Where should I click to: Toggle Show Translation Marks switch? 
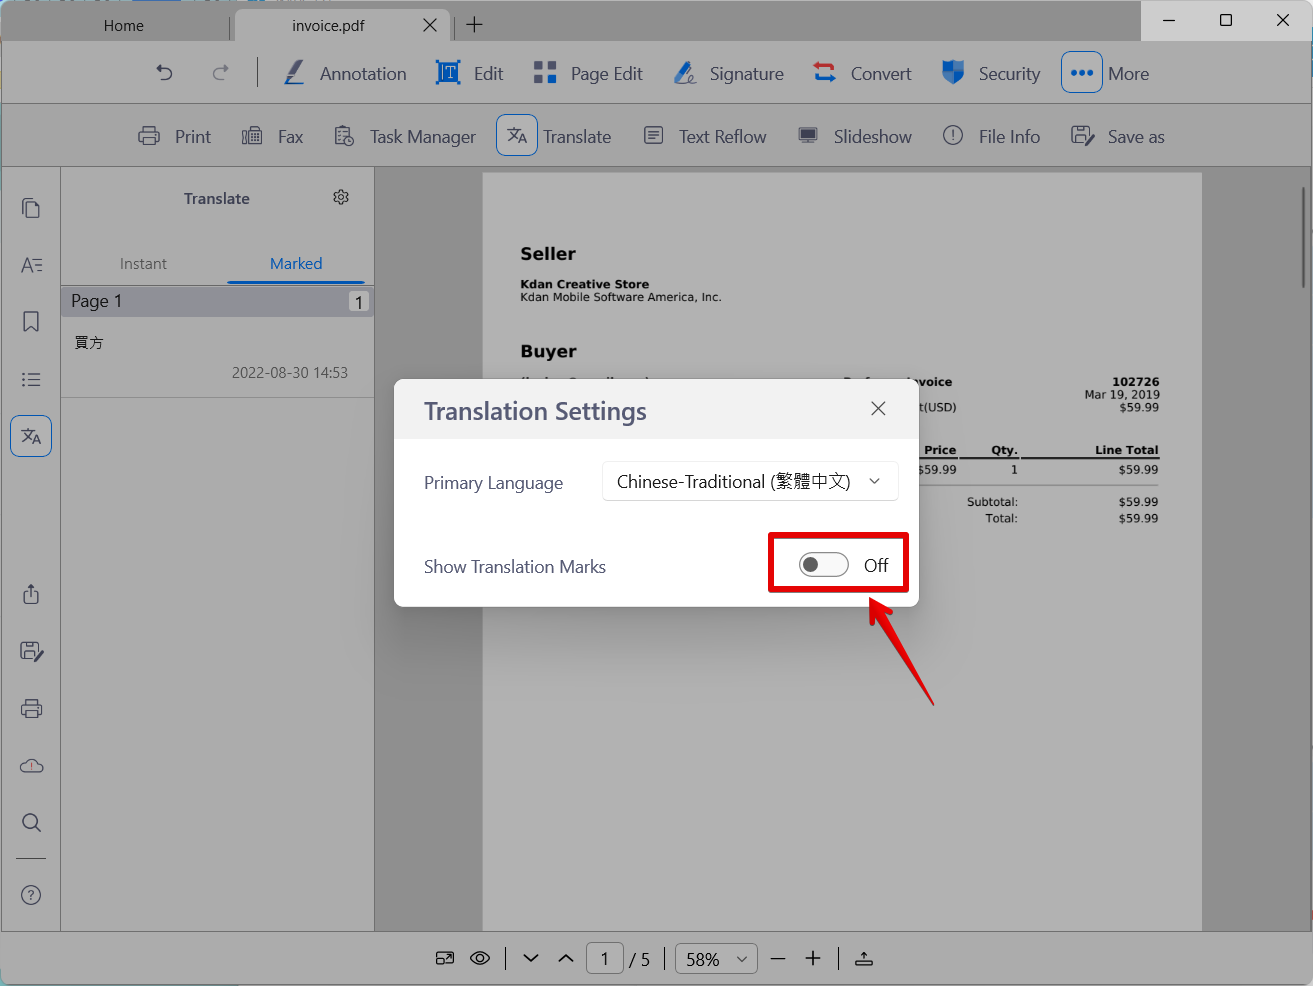pos(823,565)
